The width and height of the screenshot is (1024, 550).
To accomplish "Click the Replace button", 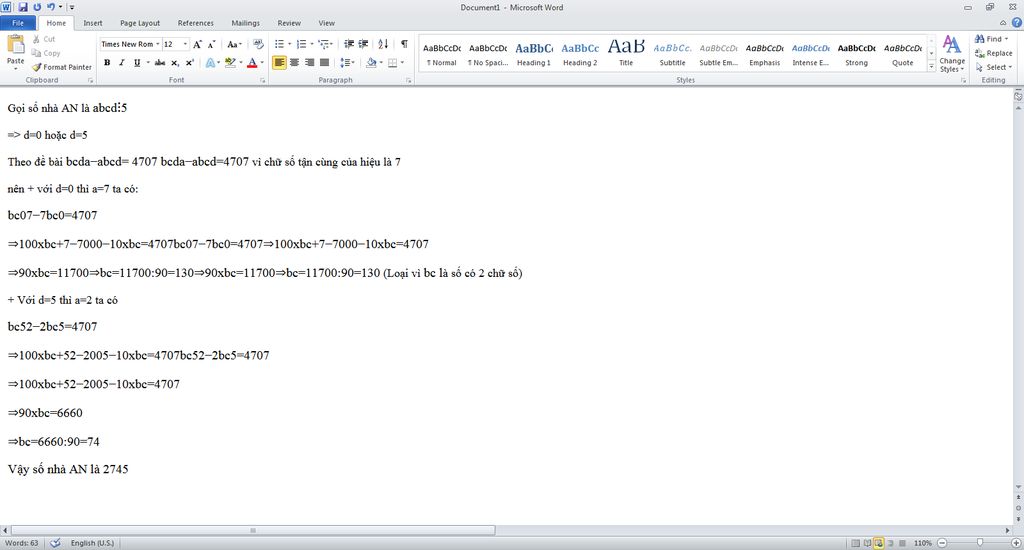I will click(x=993, y=54).
